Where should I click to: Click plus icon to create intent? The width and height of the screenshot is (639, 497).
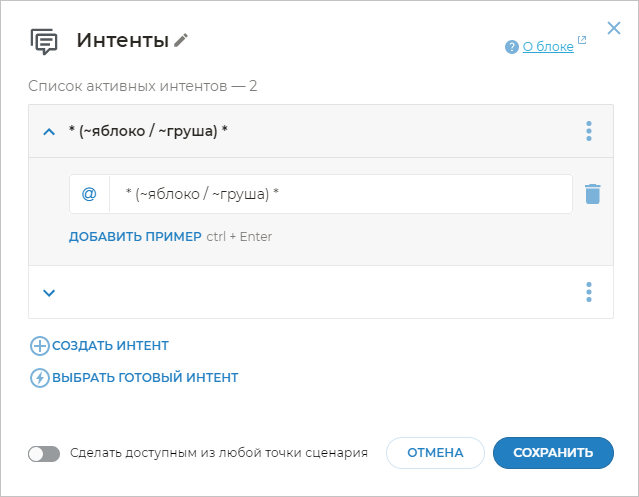[x=40, y=346]
